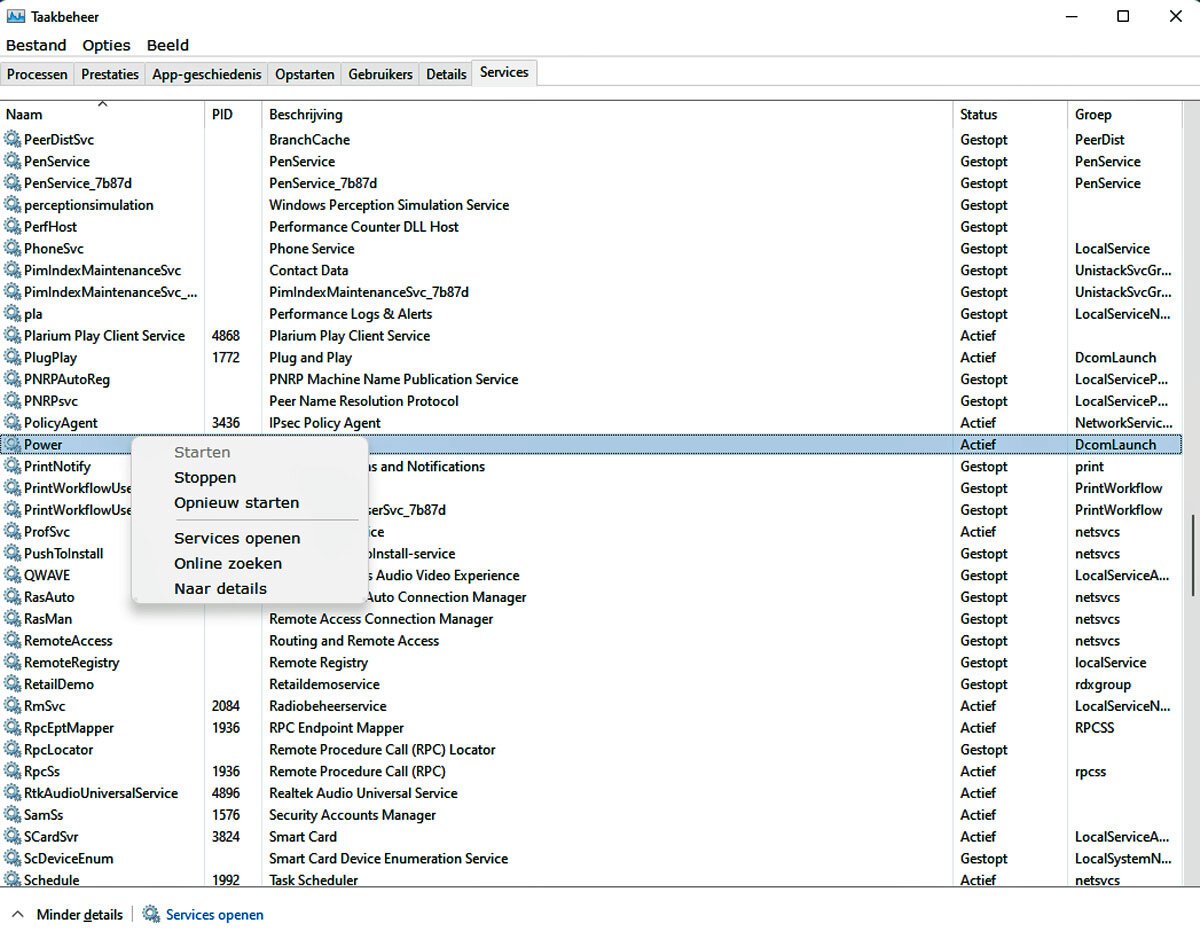Screen dimensions: 1200x939
Task: Click the gear icon next to RasMan
Action: (12, 619)
